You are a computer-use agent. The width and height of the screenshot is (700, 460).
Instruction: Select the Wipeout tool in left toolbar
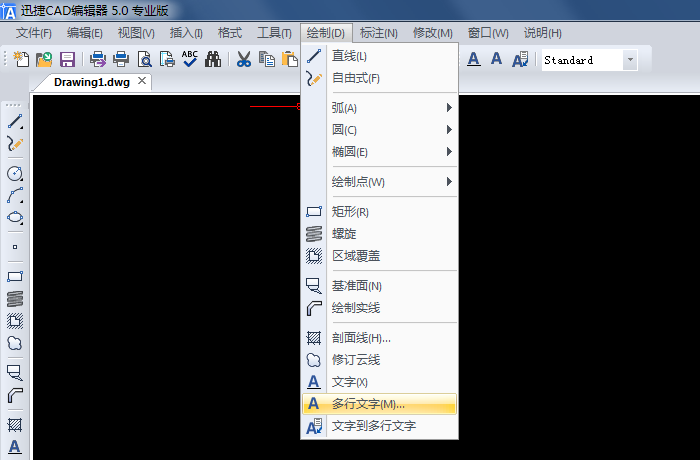(x=15, y=321)
